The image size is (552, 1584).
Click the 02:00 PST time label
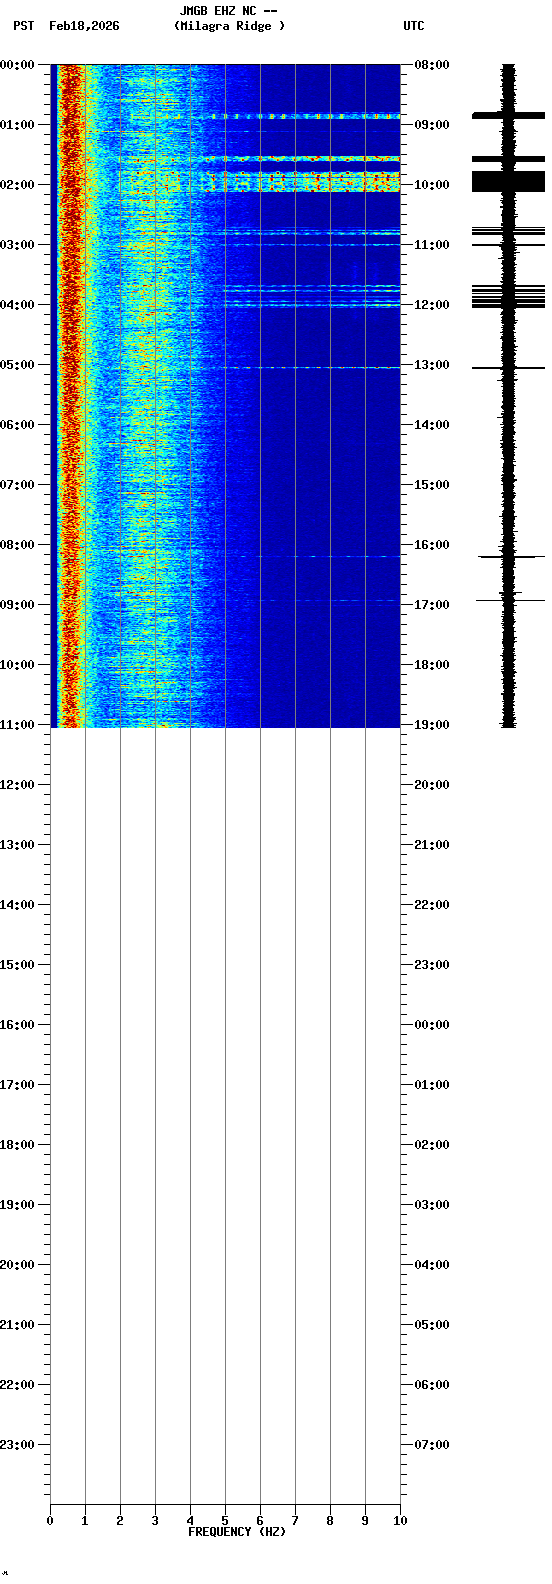pos(17,185)
